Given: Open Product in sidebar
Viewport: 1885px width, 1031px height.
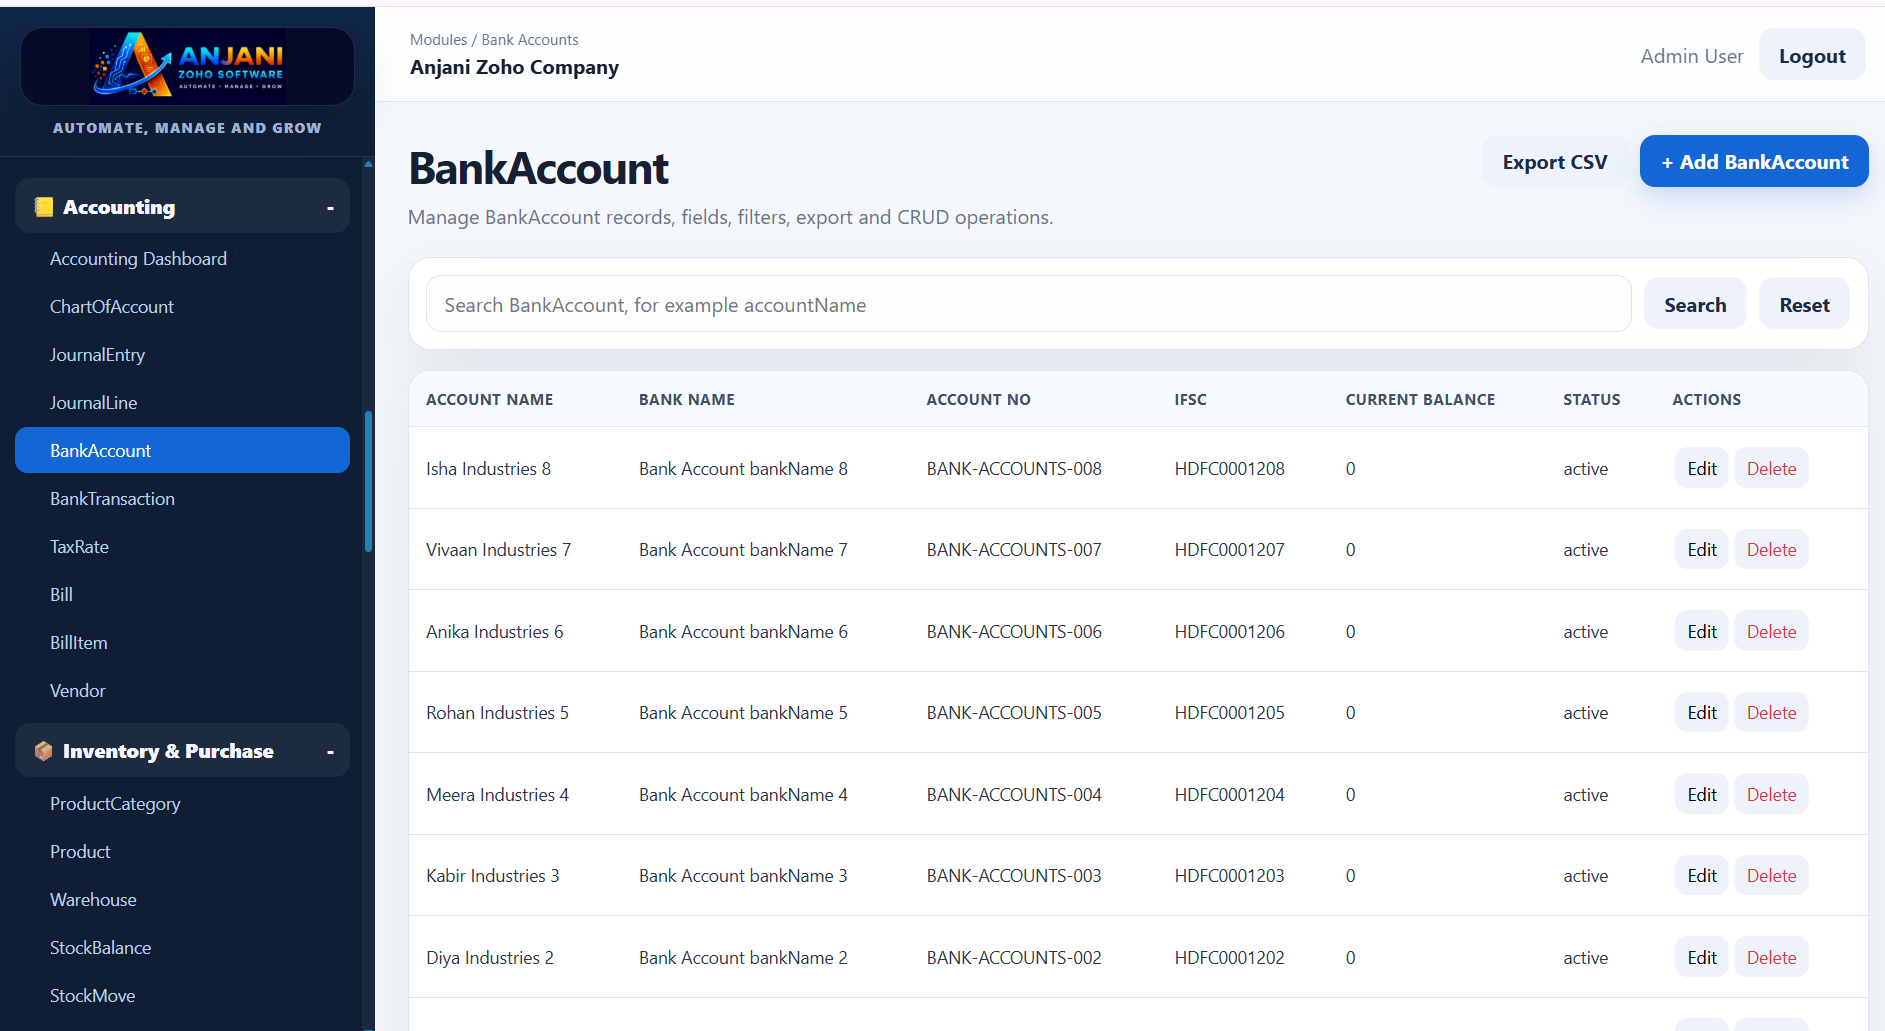Looking at the screenshot, I should [x=182, y=852].
